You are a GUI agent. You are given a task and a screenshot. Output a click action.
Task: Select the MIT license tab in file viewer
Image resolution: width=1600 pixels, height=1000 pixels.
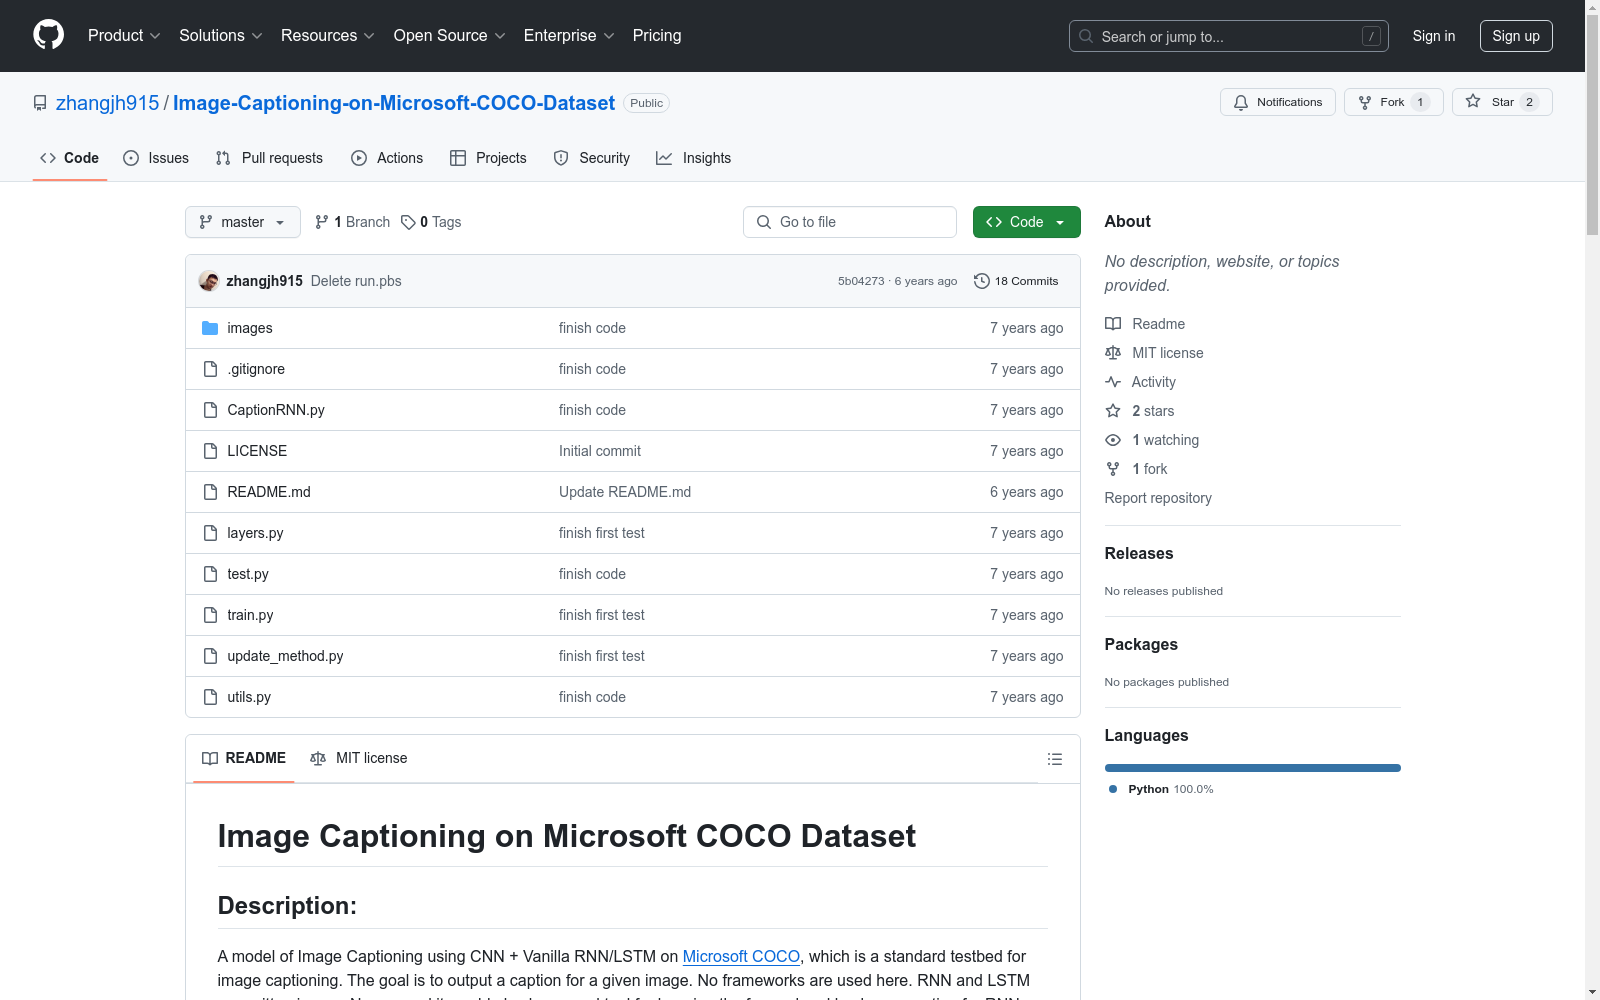(359, 758)
